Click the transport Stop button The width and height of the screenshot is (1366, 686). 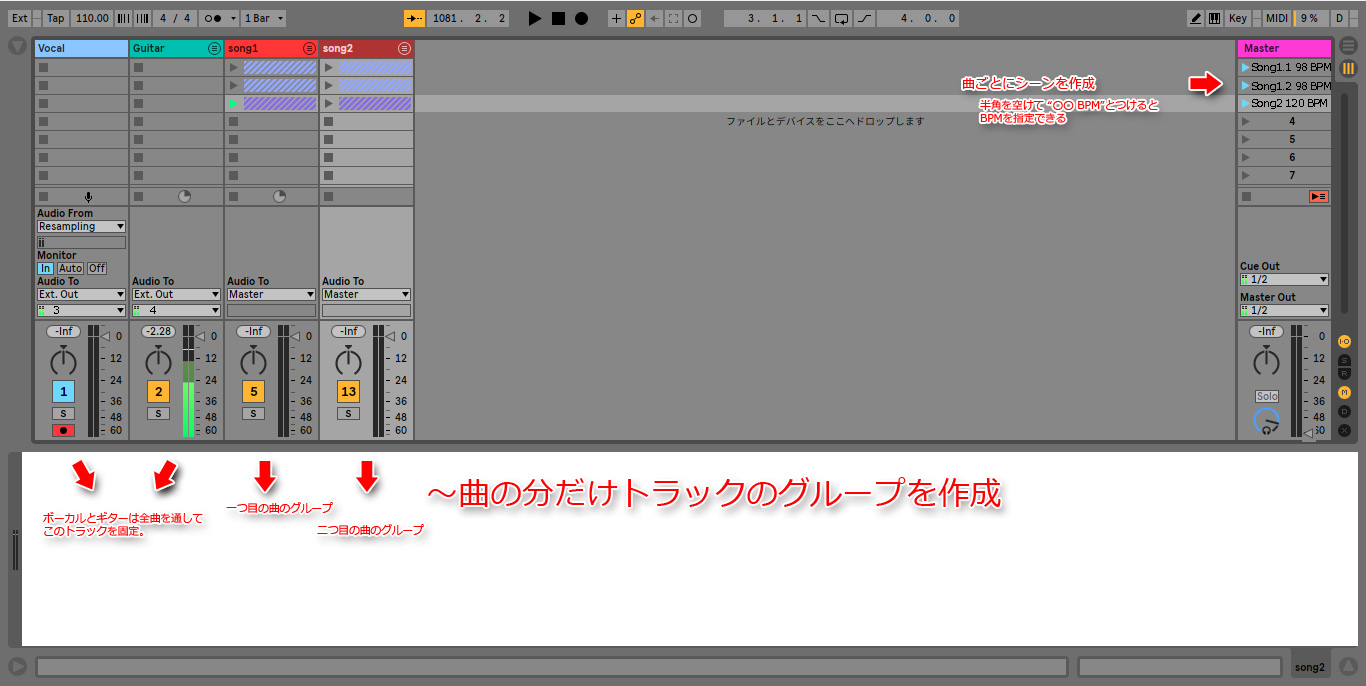point(558,18)
